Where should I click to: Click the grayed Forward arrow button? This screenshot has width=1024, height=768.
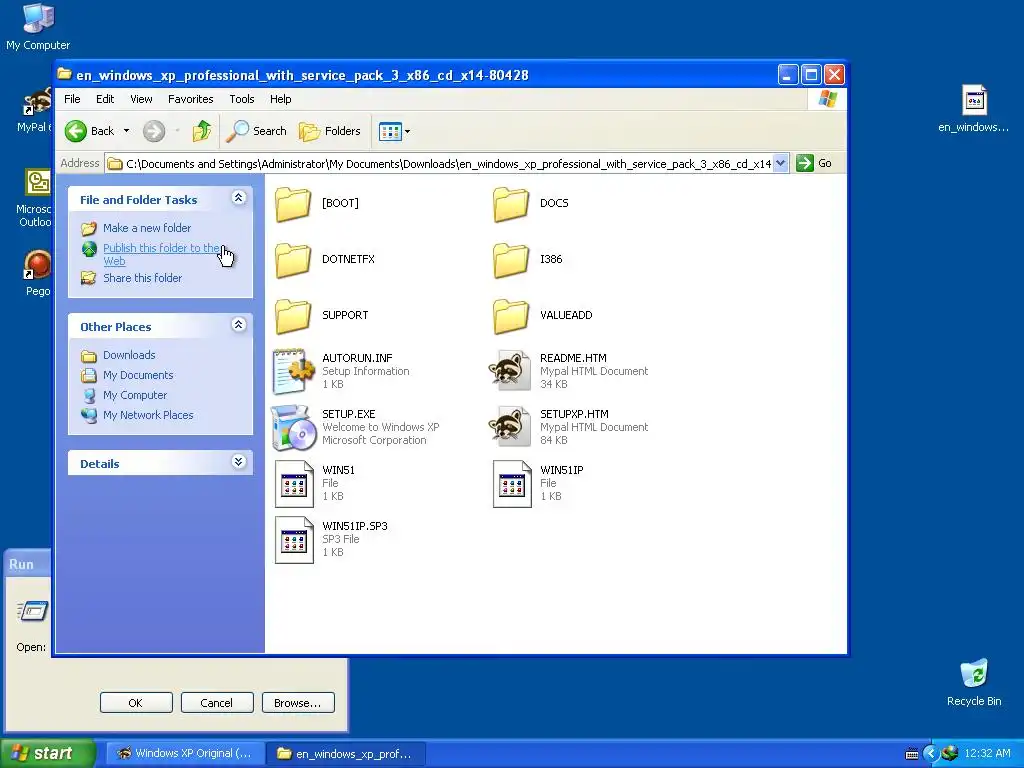tap(154, 131)
